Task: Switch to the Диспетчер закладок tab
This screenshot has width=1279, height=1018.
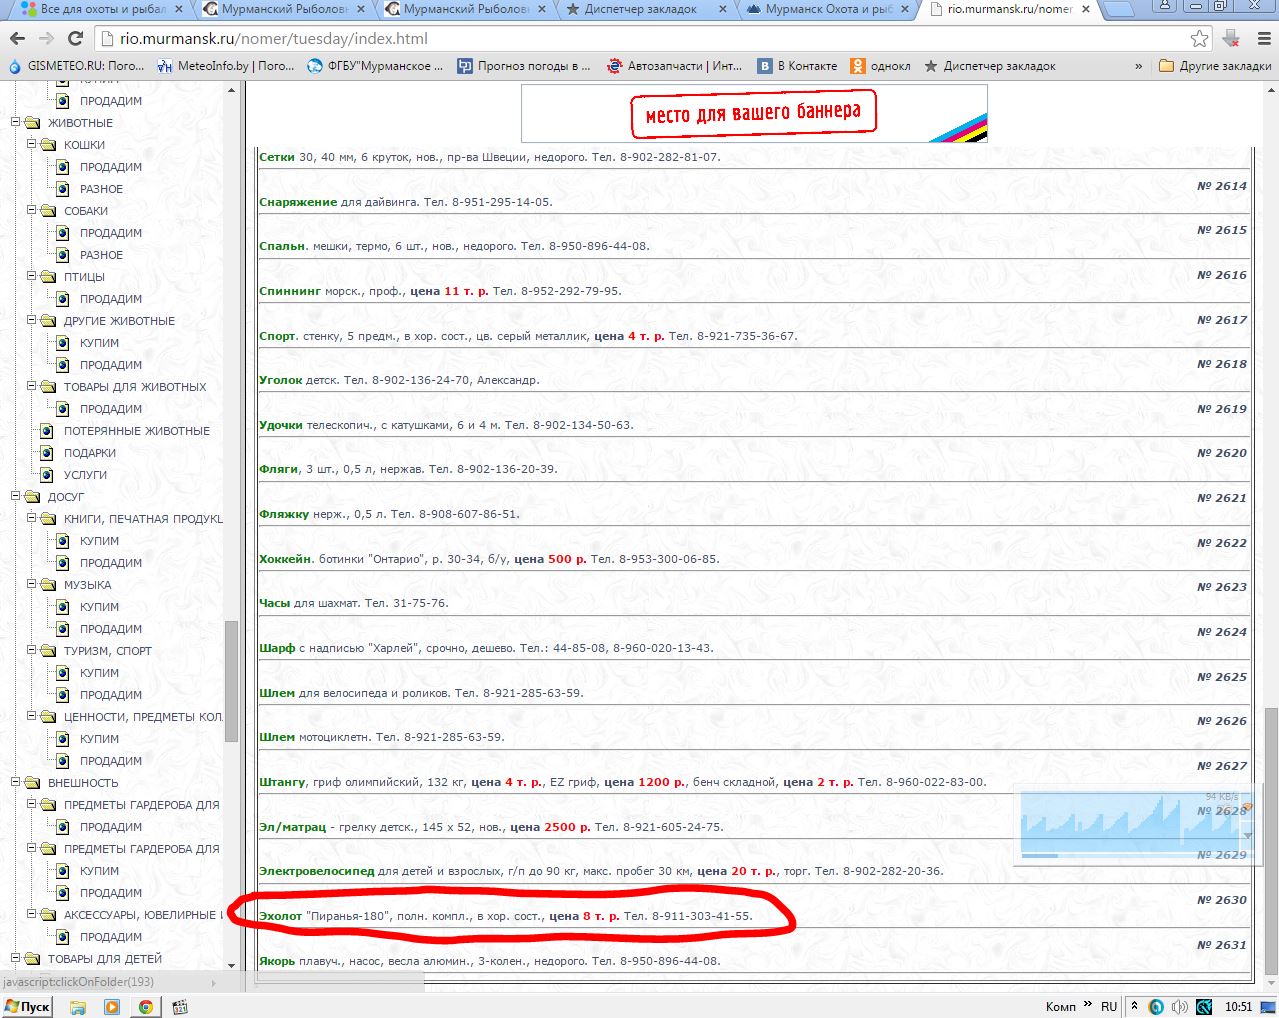Action: pos(640,10)
